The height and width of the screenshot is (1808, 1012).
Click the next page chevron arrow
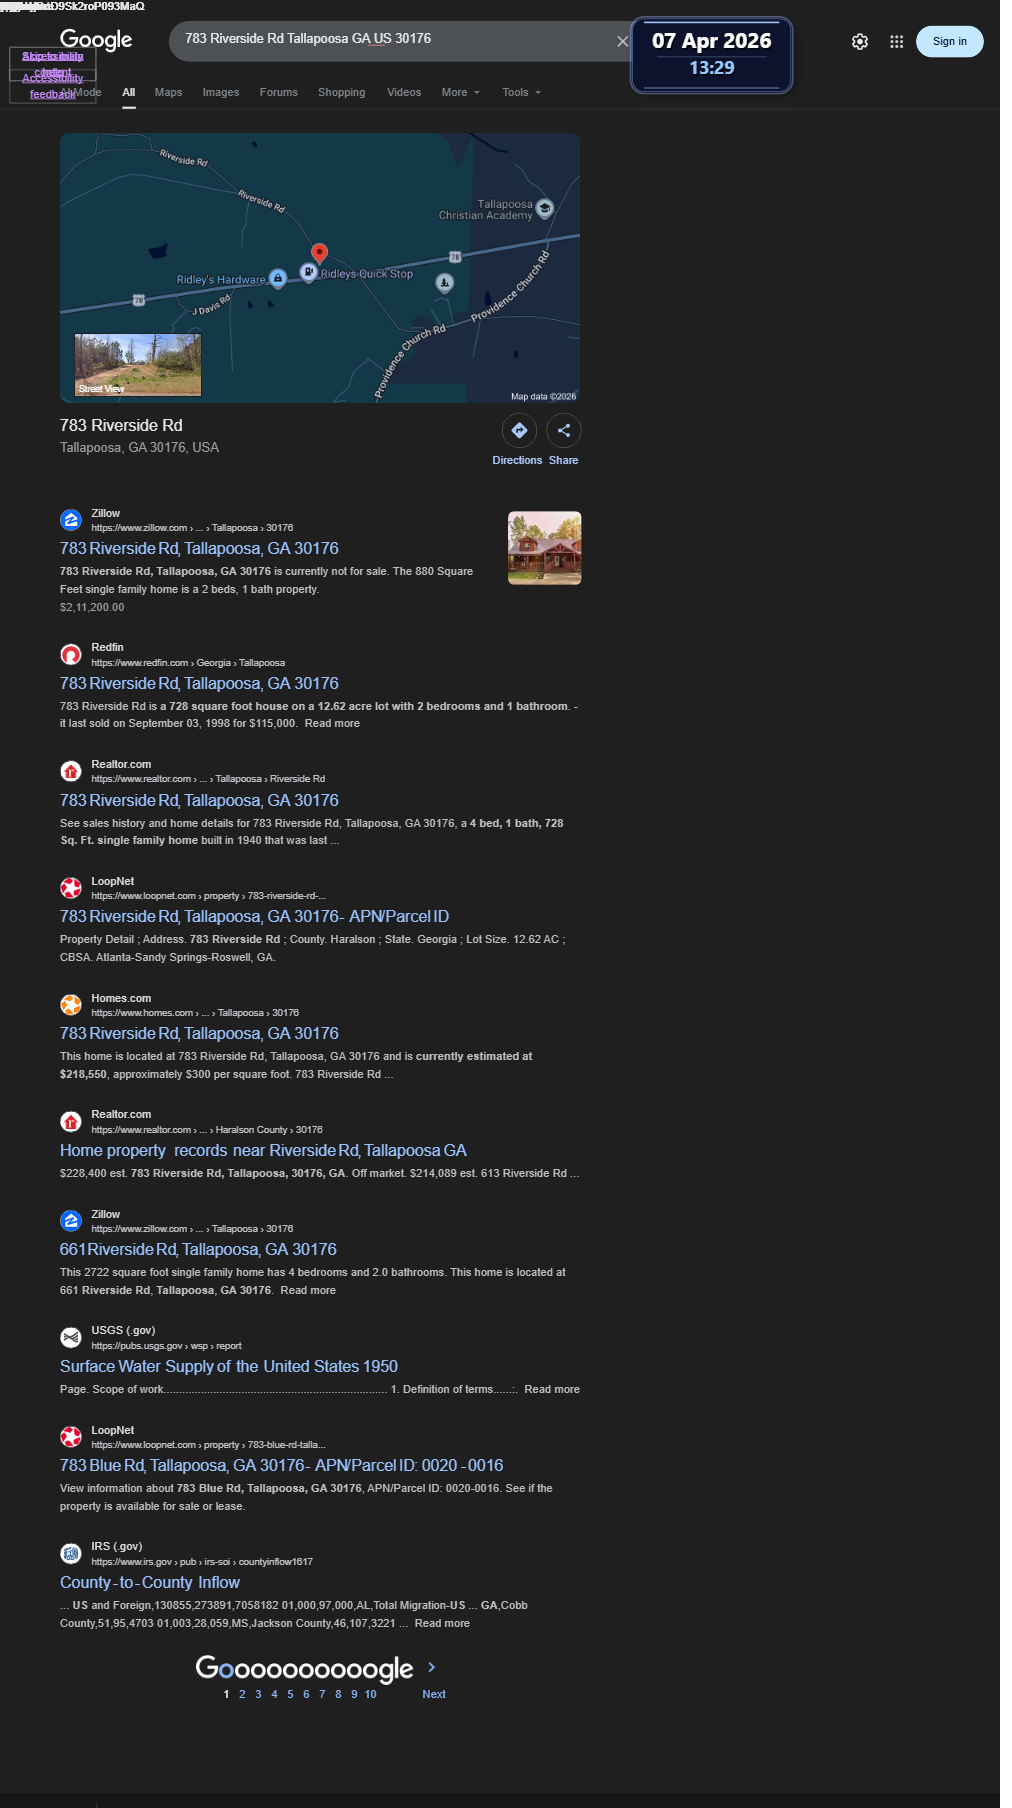point(431,1667)
